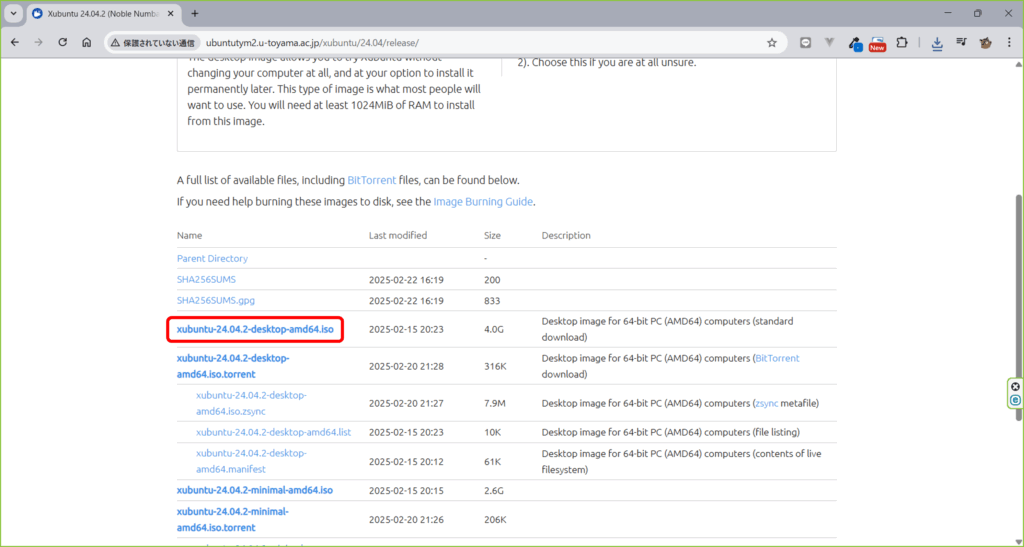Click the 4.0G size value

tap(494, 330)
